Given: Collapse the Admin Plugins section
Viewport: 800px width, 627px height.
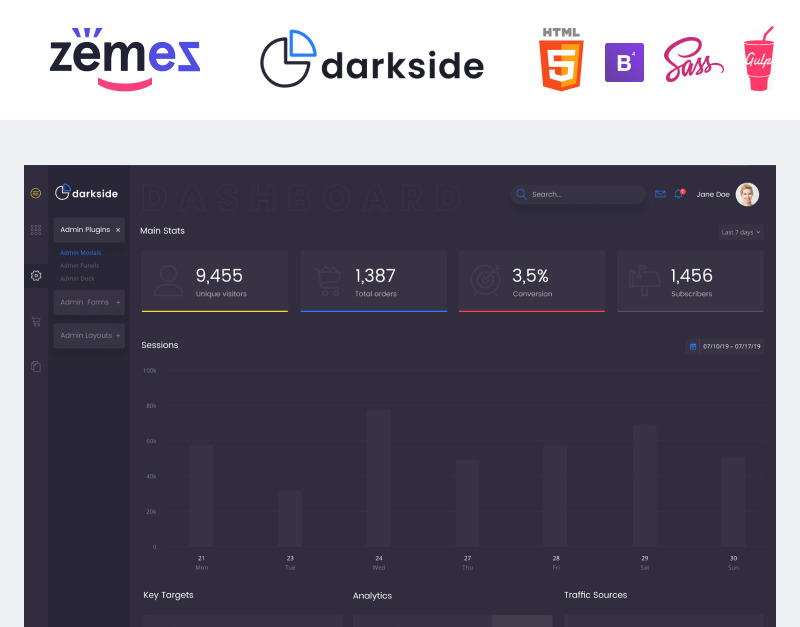Looking at the screenshot, I should point(117,230).
